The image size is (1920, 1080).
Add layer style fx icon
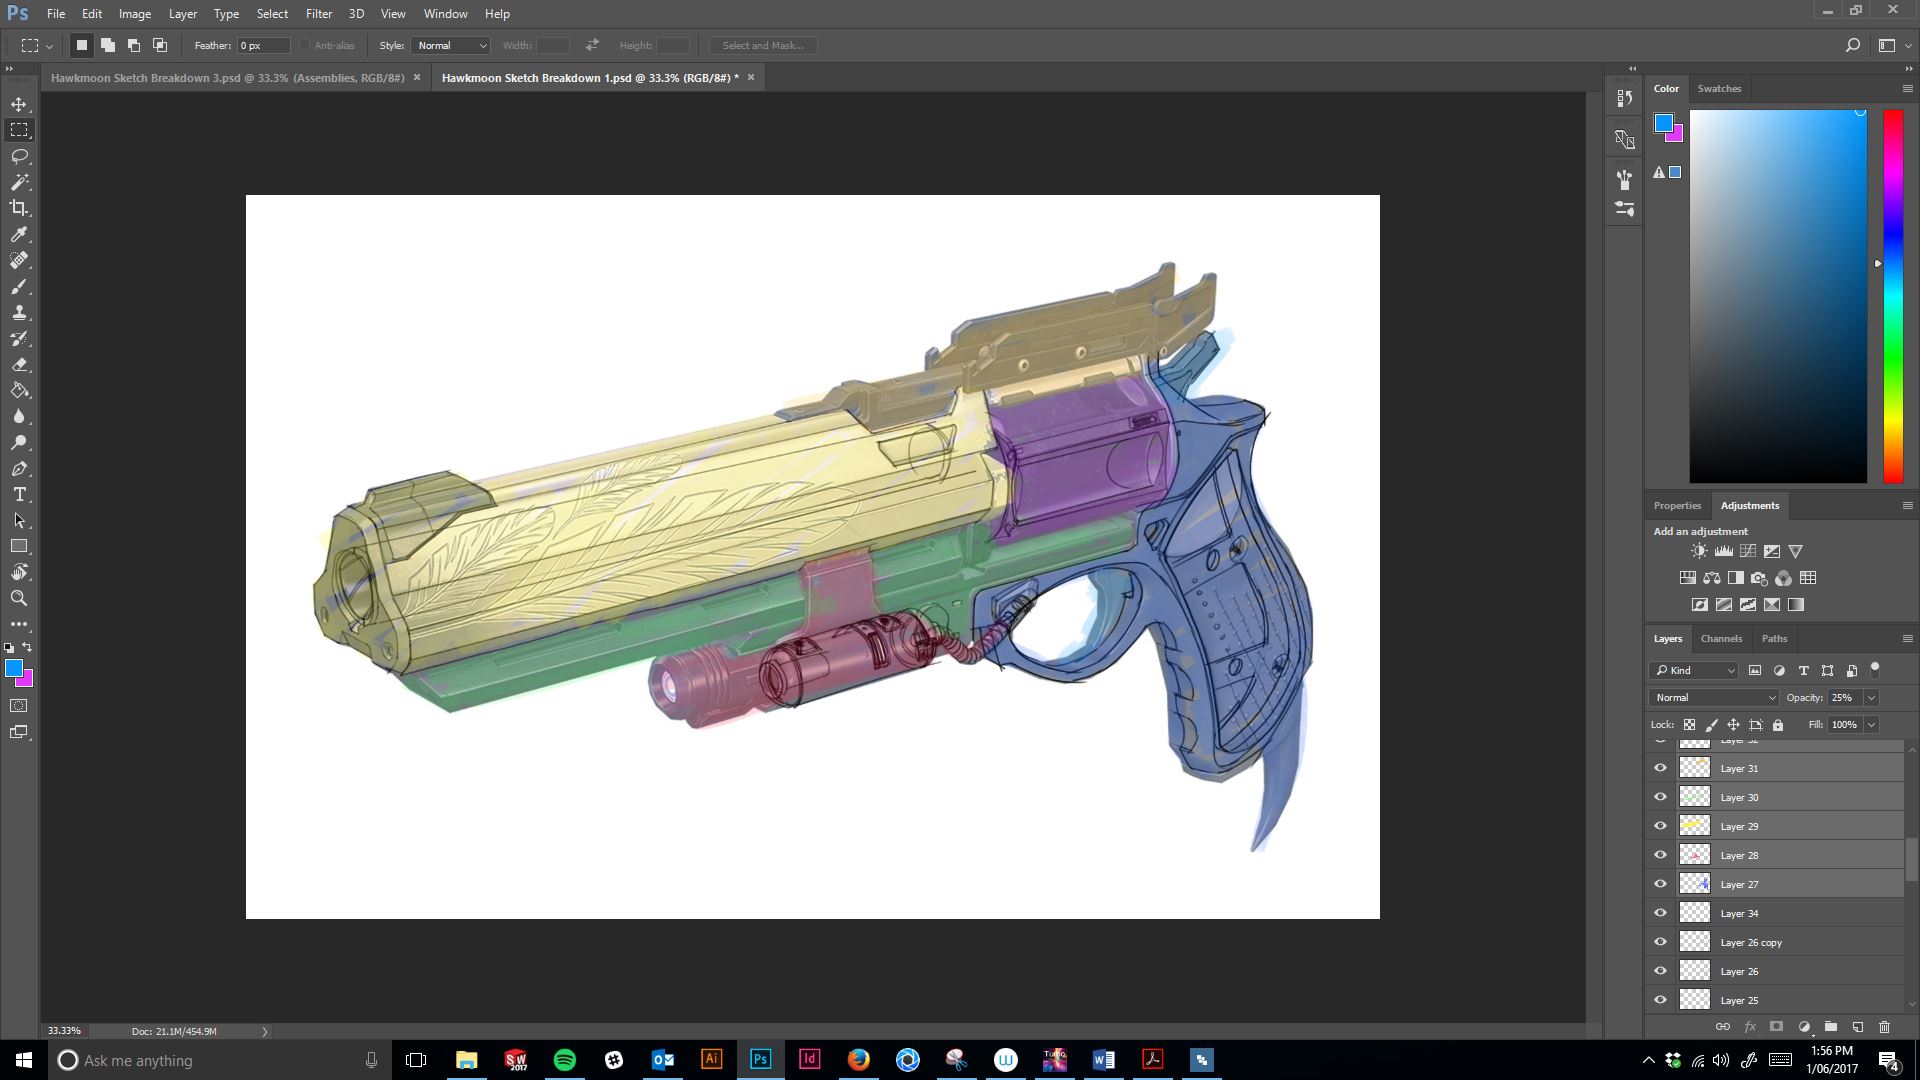point(1750,1026)
